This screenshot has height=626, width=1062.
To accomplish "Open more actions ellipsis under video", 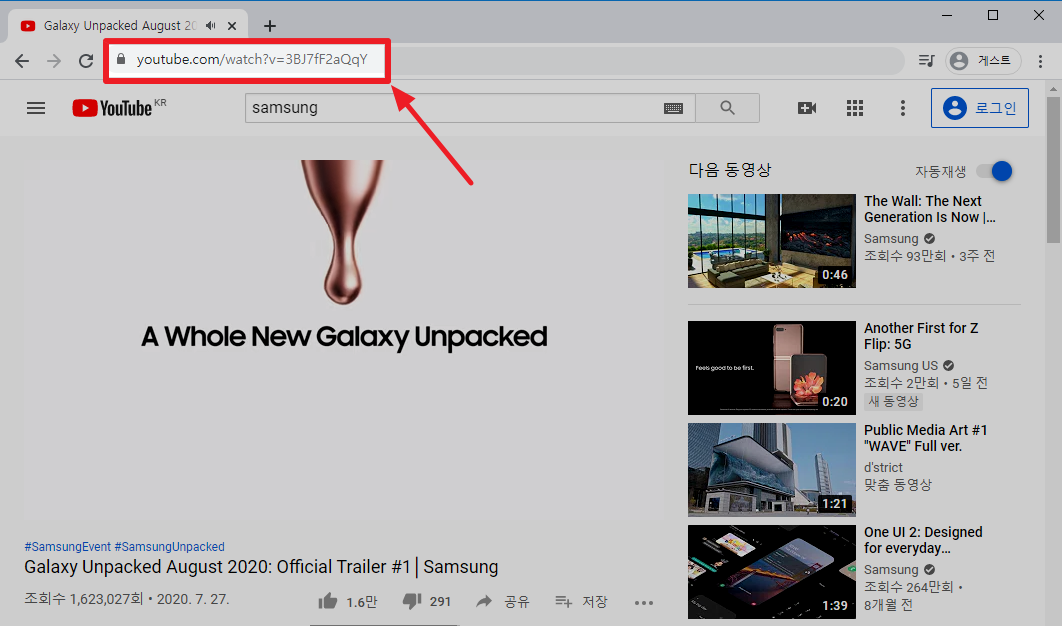I will [x=644, y=602].
